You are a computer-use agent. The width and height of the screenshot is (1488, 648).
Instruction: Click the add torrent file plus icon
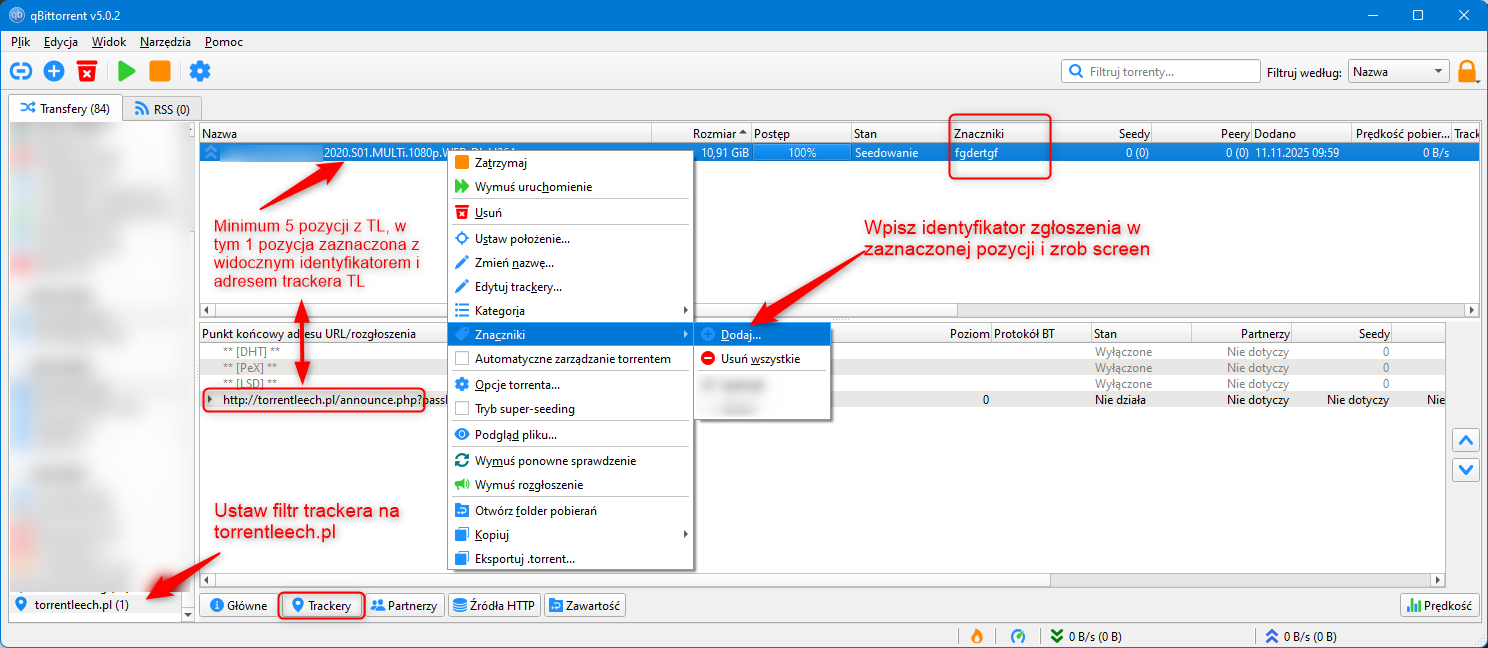(54, 71)
